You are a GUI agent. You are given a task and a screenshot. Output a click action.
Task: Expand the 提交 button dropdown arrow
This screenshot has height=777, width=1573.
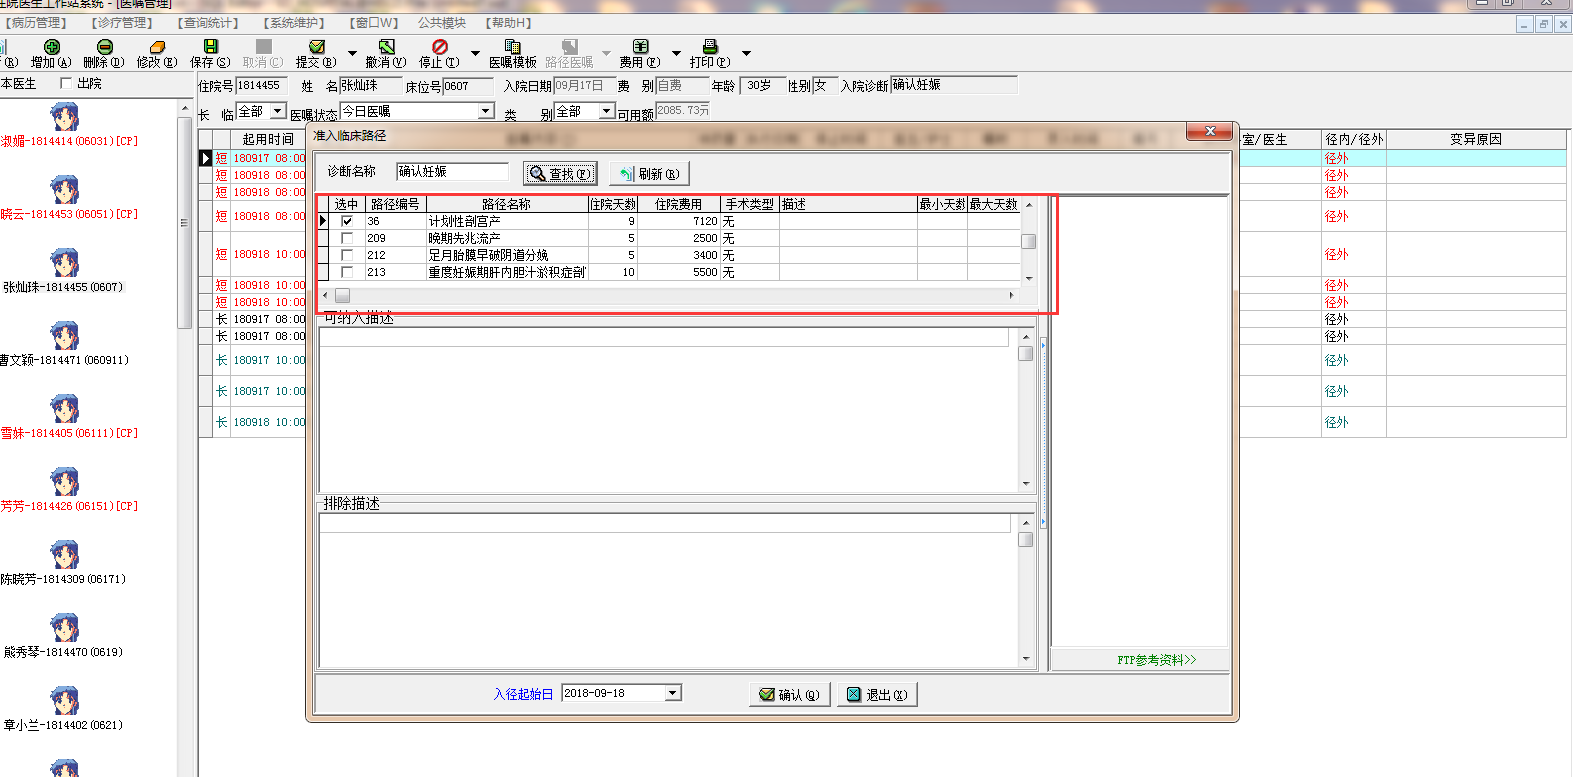[352, 53]
